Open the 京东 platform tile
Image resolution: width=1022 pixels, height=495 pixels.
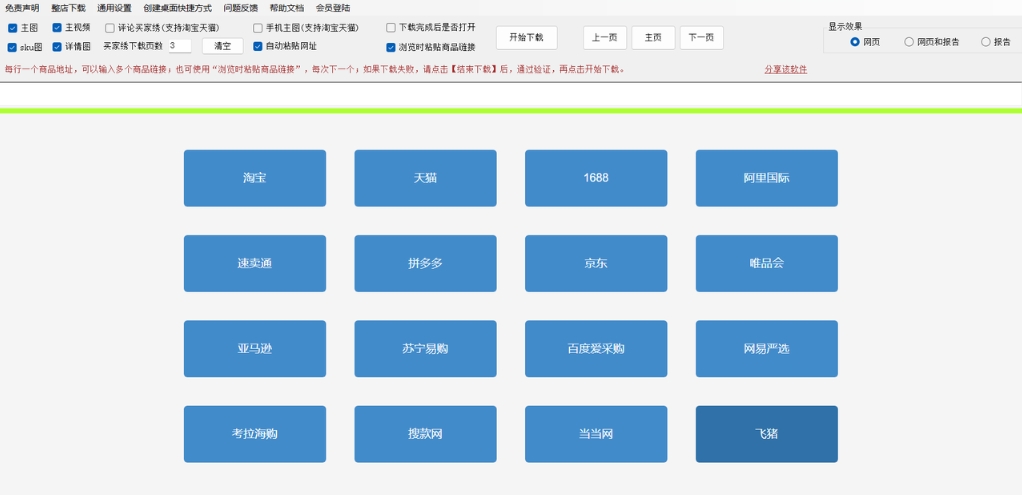point(596,263)
